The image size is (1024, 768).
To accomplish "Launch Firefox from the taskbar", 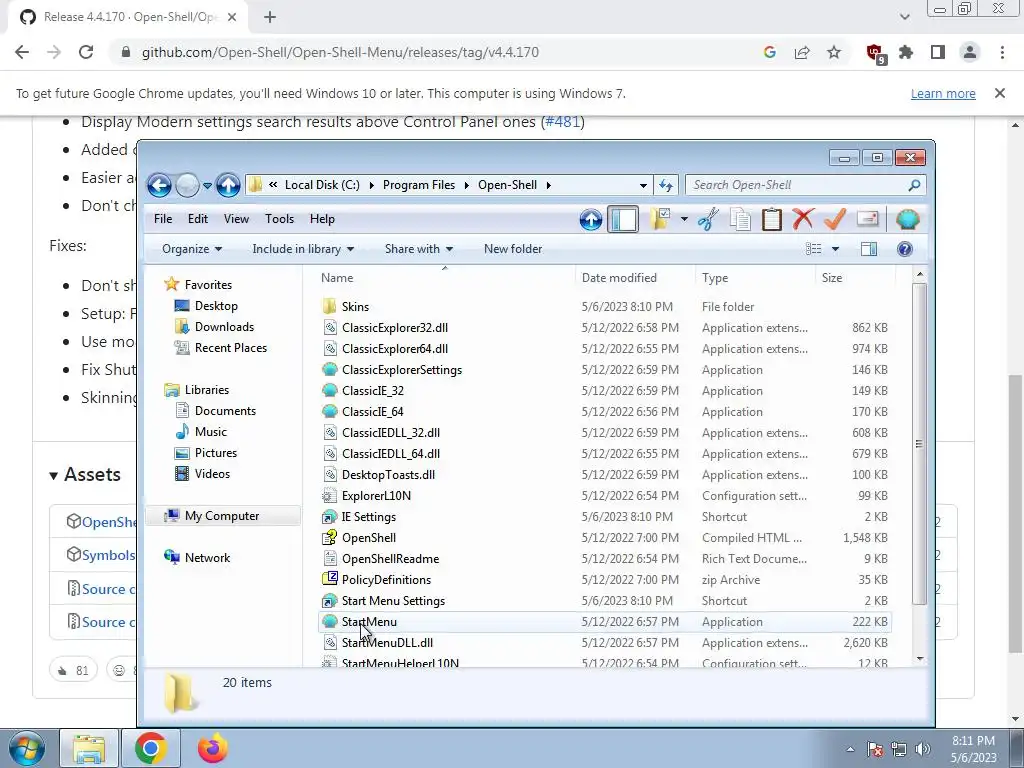I will coord(213,748).
